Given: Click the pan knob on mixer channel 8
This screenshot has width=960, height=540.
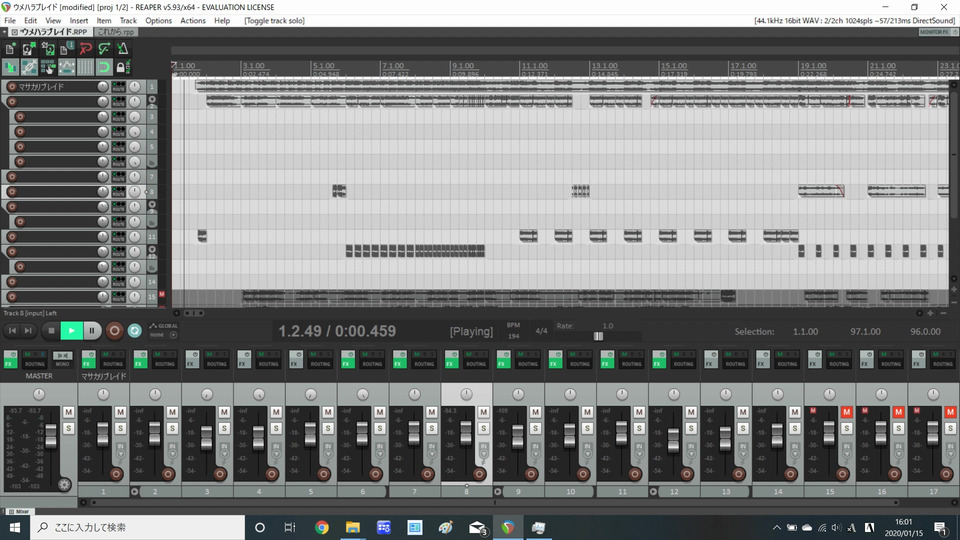Looking at the screenshot, I should point(466,395).
